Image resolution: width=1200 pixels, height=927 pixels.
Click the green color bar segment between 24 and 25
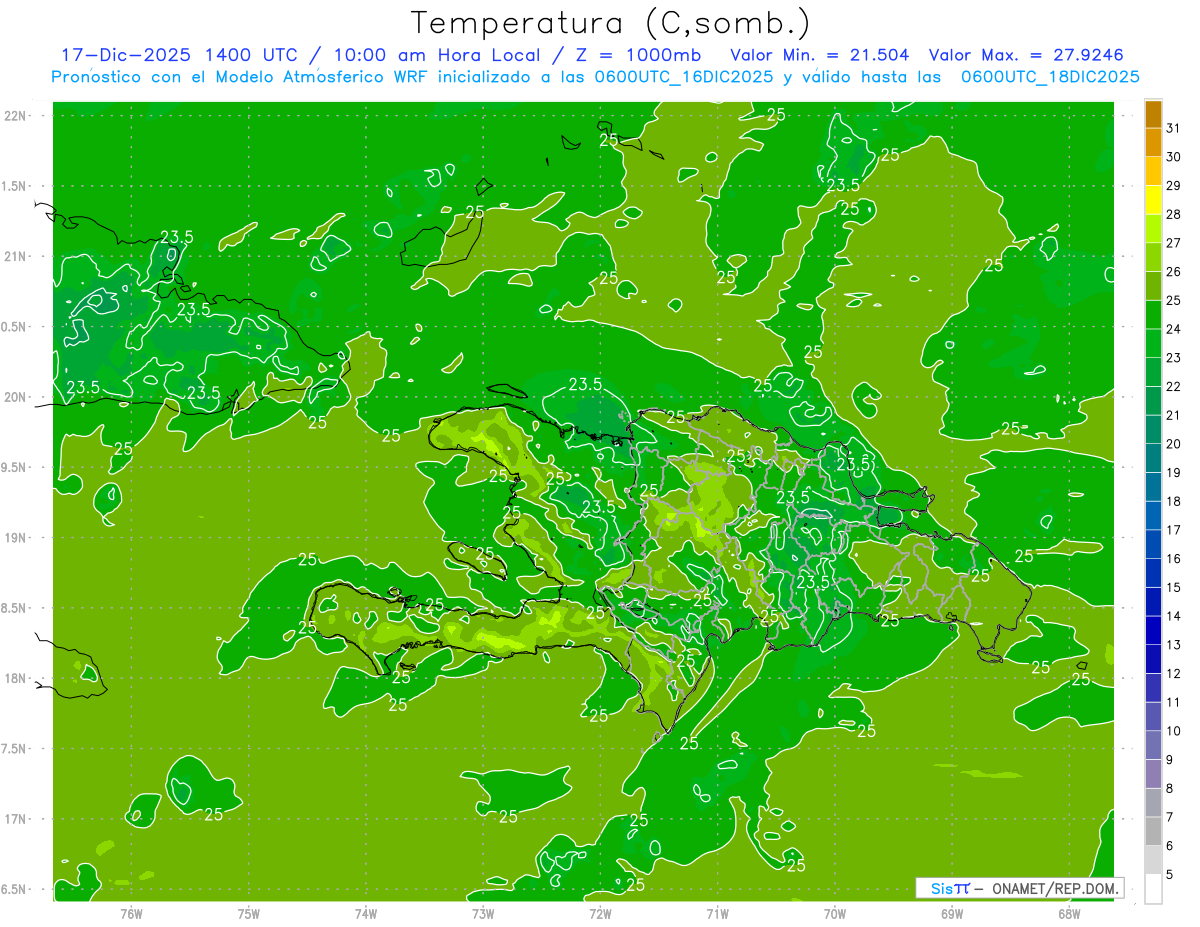pyautogui.click(x=1153, y=315)
